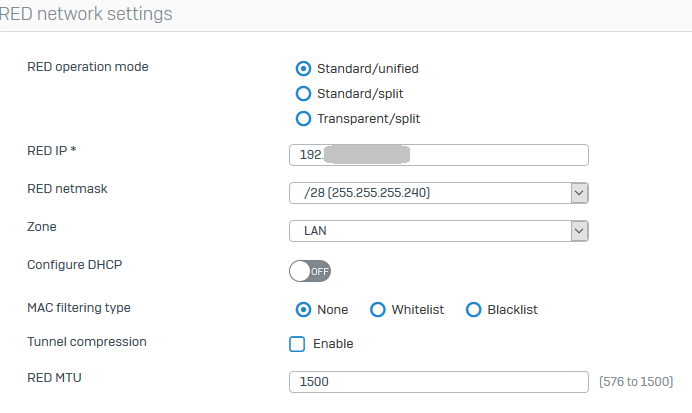692x413 pixels.
Task: Enable Tunnel compression checkbox
Action: pos(297,344)
